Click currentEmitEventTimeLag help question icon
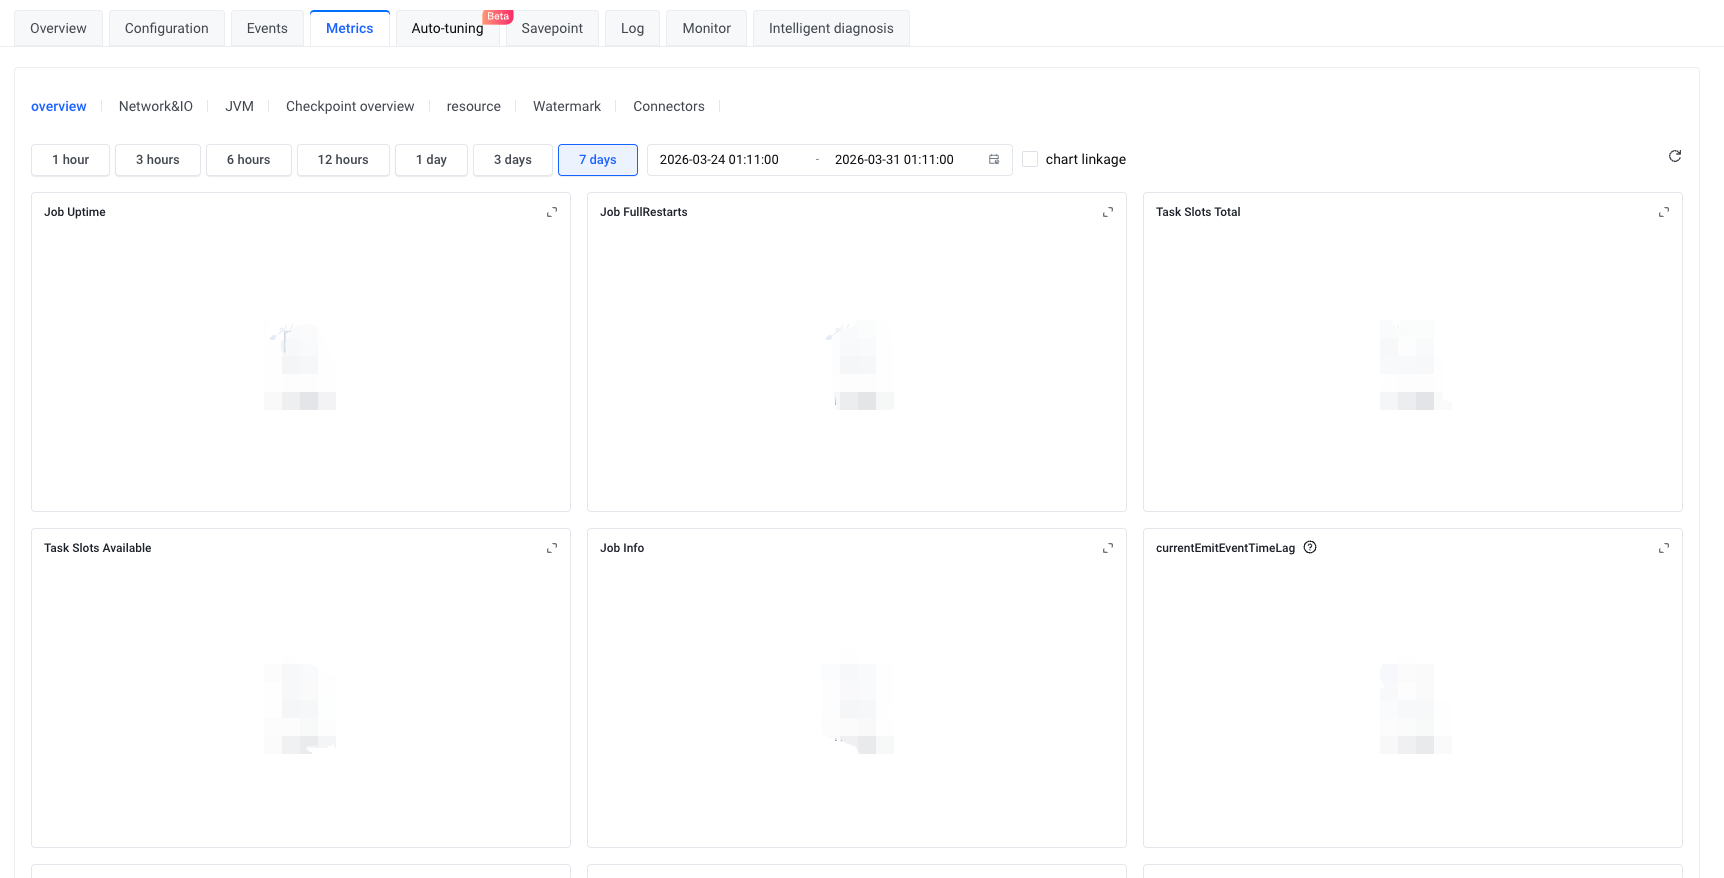Viewport: 1724px width, 878px height. pos(1310,547)
